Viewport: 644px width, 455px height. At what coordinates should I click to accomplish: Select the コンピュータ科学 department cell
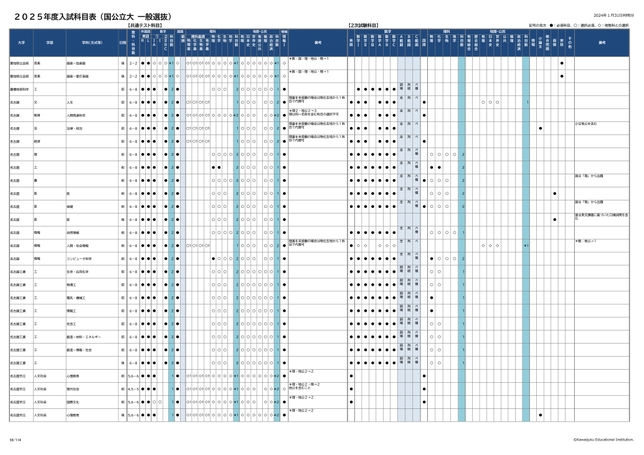click(x=82, y=257)
